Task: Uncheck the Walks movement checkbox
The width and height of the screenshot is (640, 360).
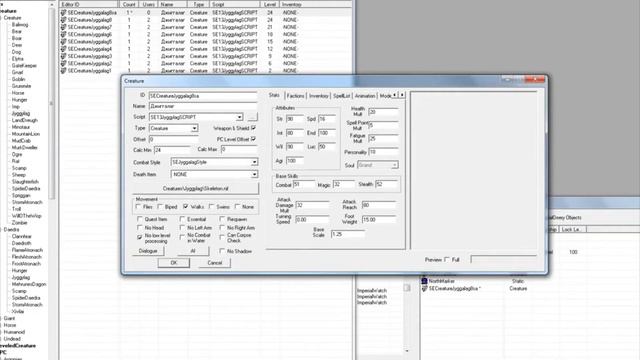Action: click(x=186, y=207)
